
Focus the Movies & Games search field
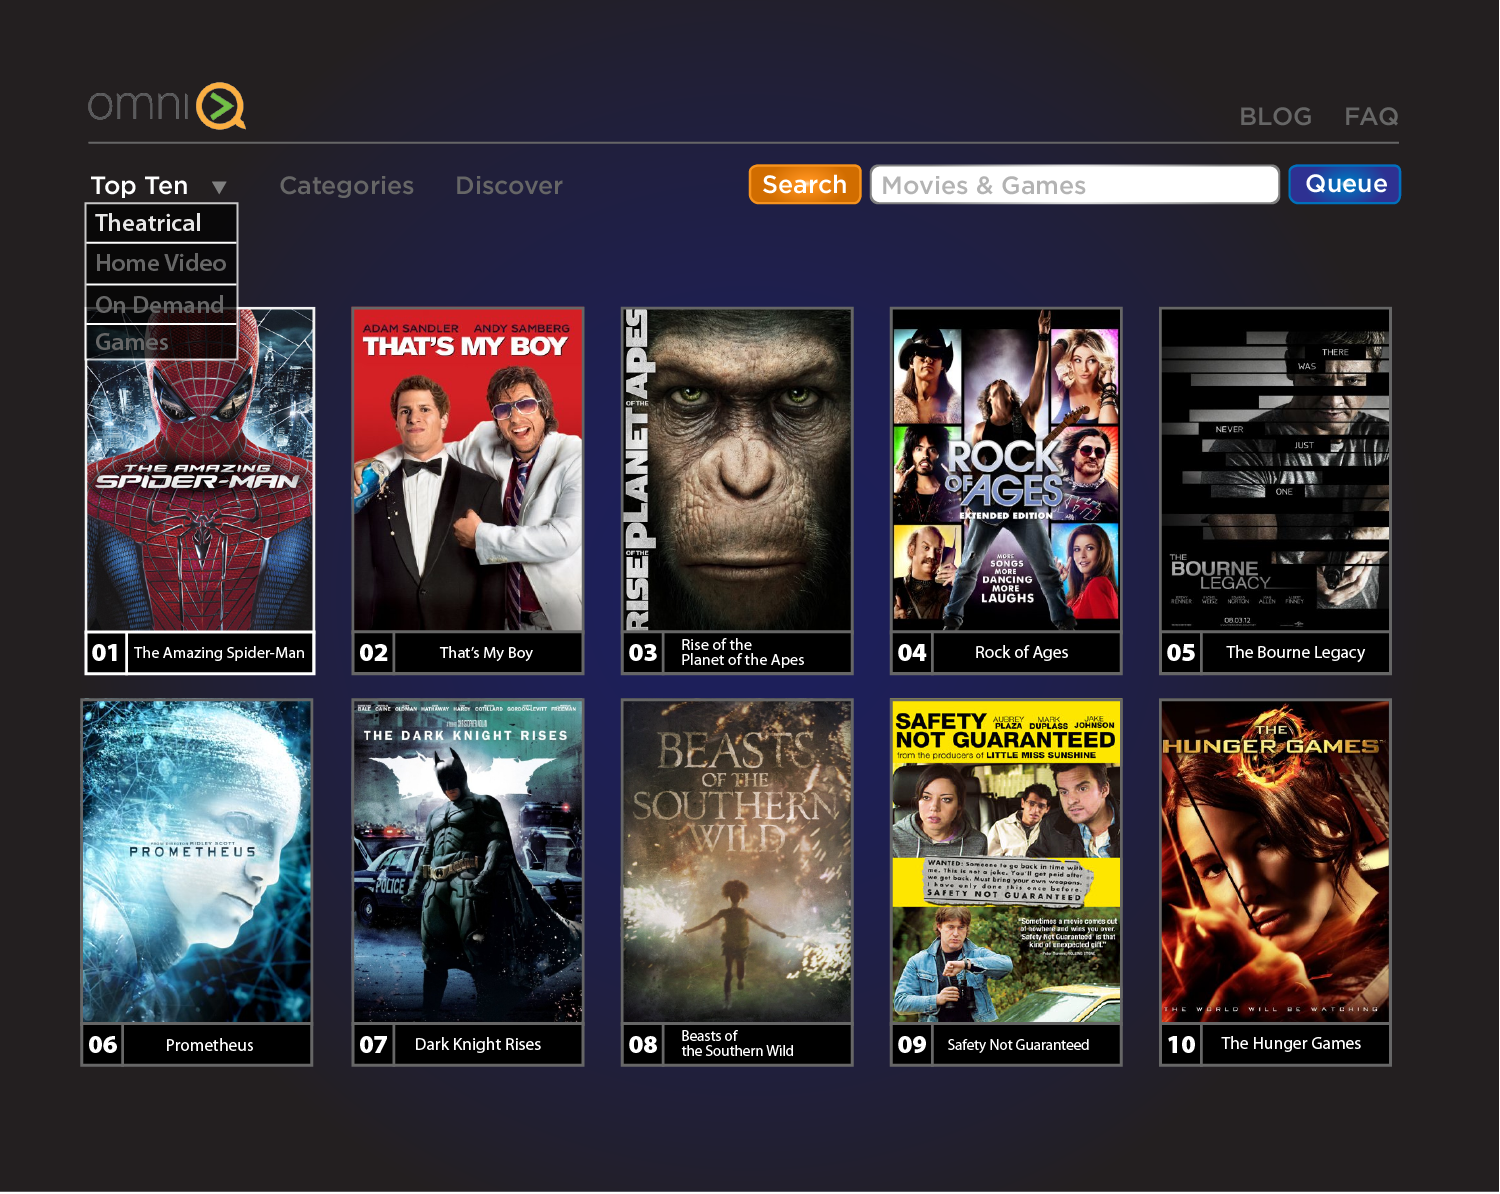pyautogui.click(x=1075, y=185)
